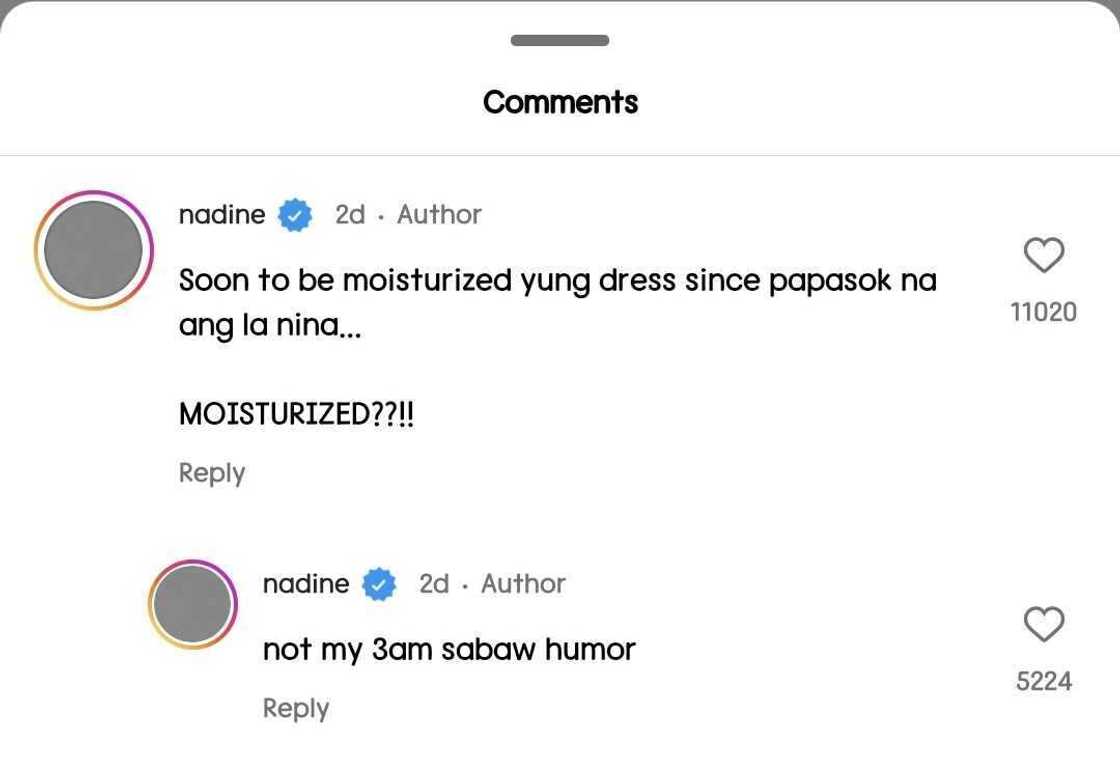Image resolution: width=1120 pixels, height=774 pixels.
Task: Select the "MOISTURIZED??!!" text line
Action: [x=296, y=414]
